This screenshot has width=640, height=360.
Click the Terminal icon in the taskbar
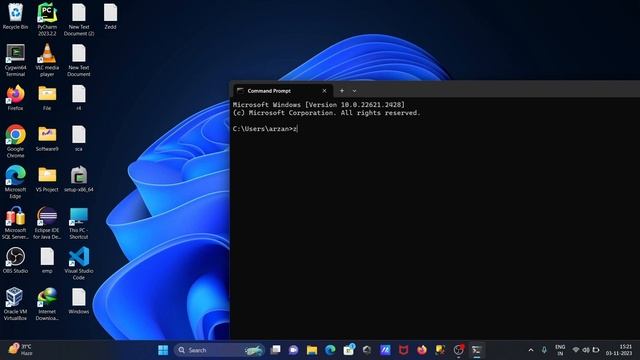(x=476, y=350)
